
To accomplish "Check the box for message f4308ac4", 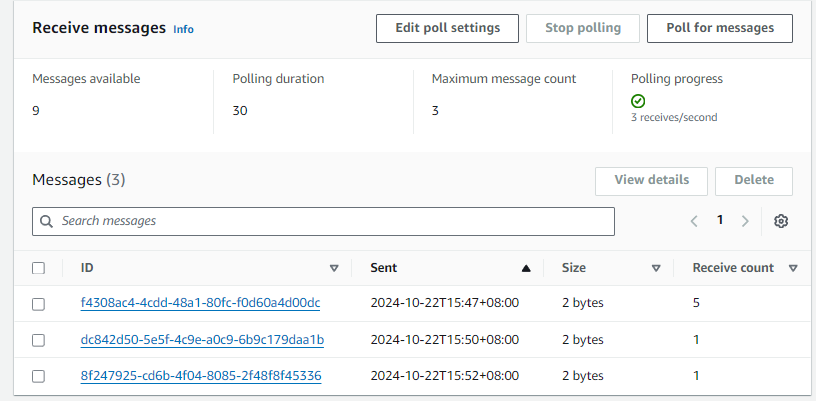I will pyautogui.click(x=38, y=304).
